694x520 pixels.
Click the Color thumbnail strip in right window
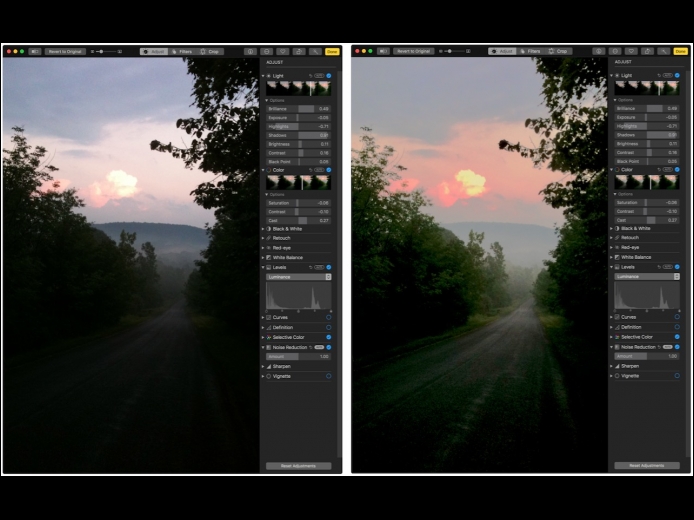coord(647,182)
